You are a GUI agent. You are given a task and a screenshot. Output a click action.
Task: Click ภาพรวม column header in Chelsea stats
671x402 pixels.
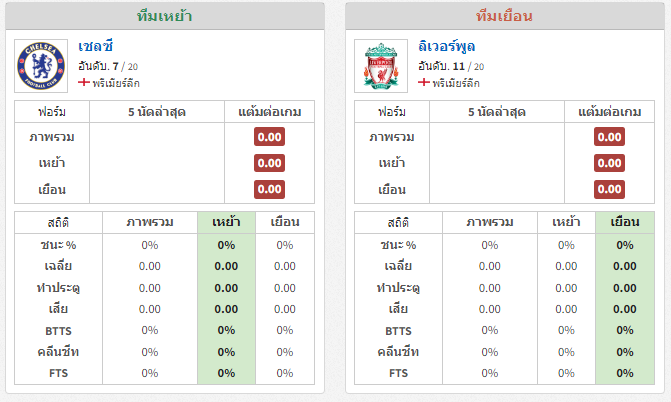tap(150, 222)
